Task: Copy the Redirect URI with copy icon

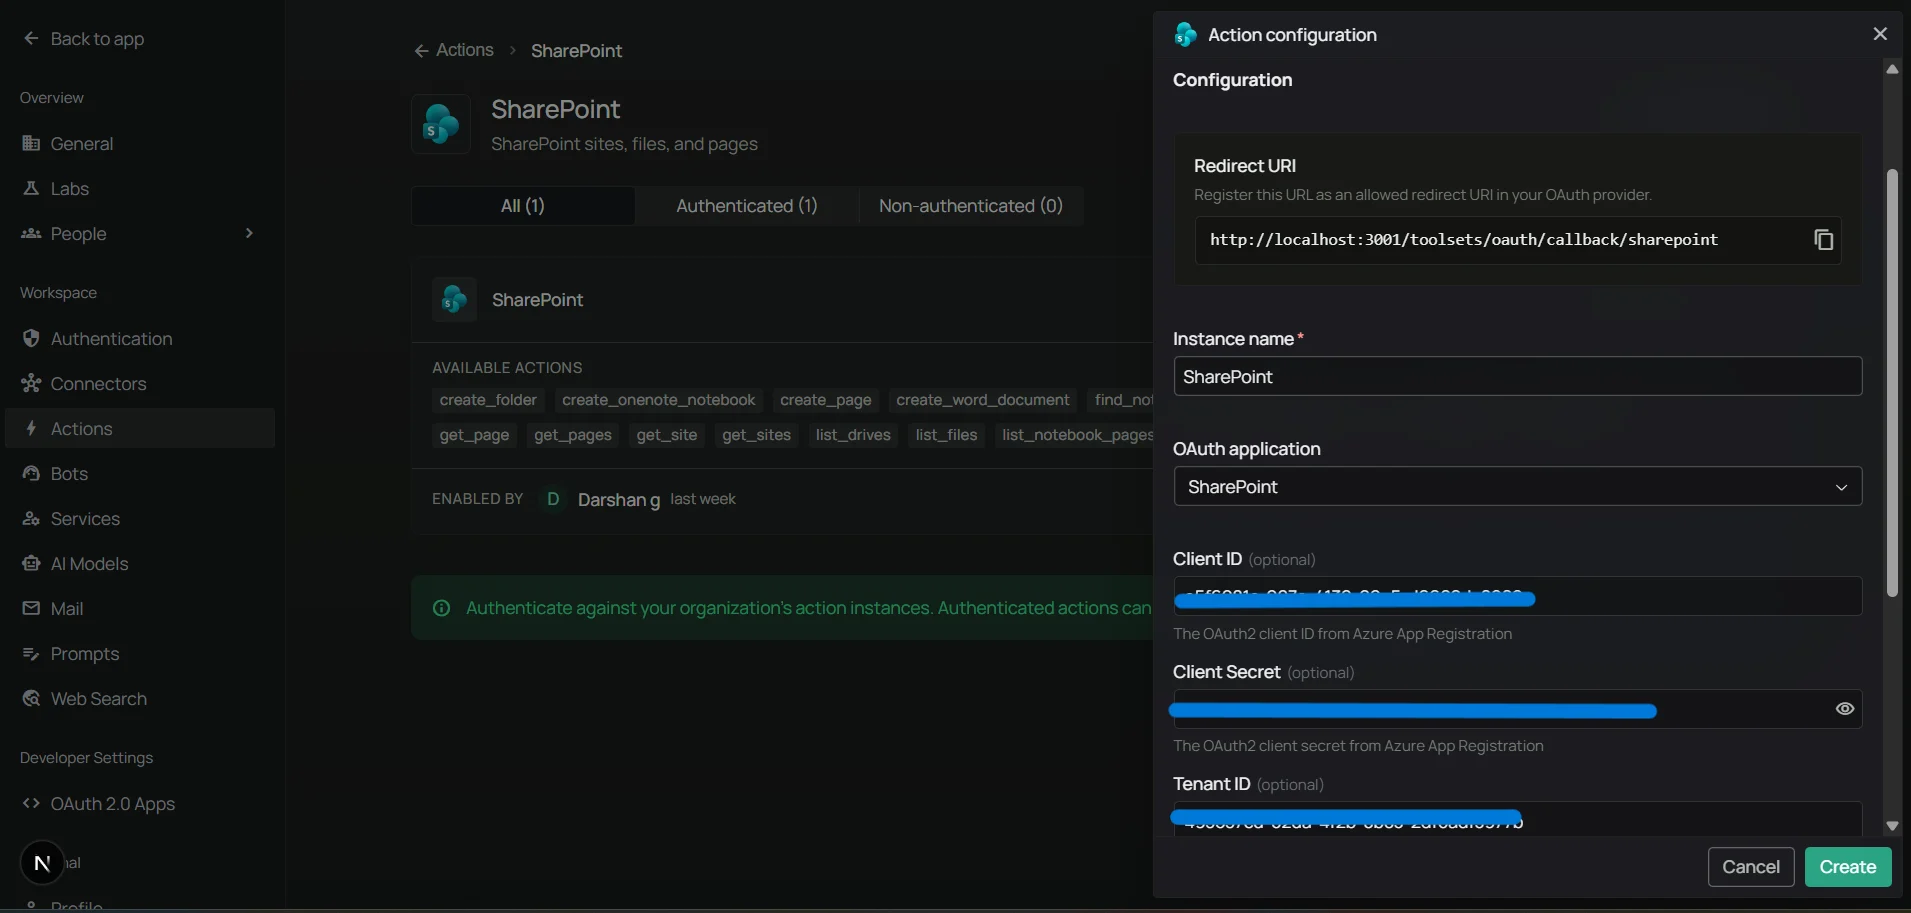Action: tap(1823, 240)
